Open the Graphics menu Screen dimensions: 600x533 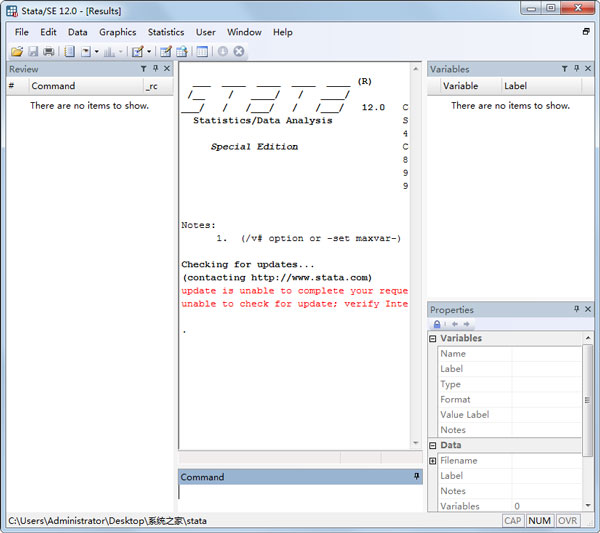tap(117, 32)
